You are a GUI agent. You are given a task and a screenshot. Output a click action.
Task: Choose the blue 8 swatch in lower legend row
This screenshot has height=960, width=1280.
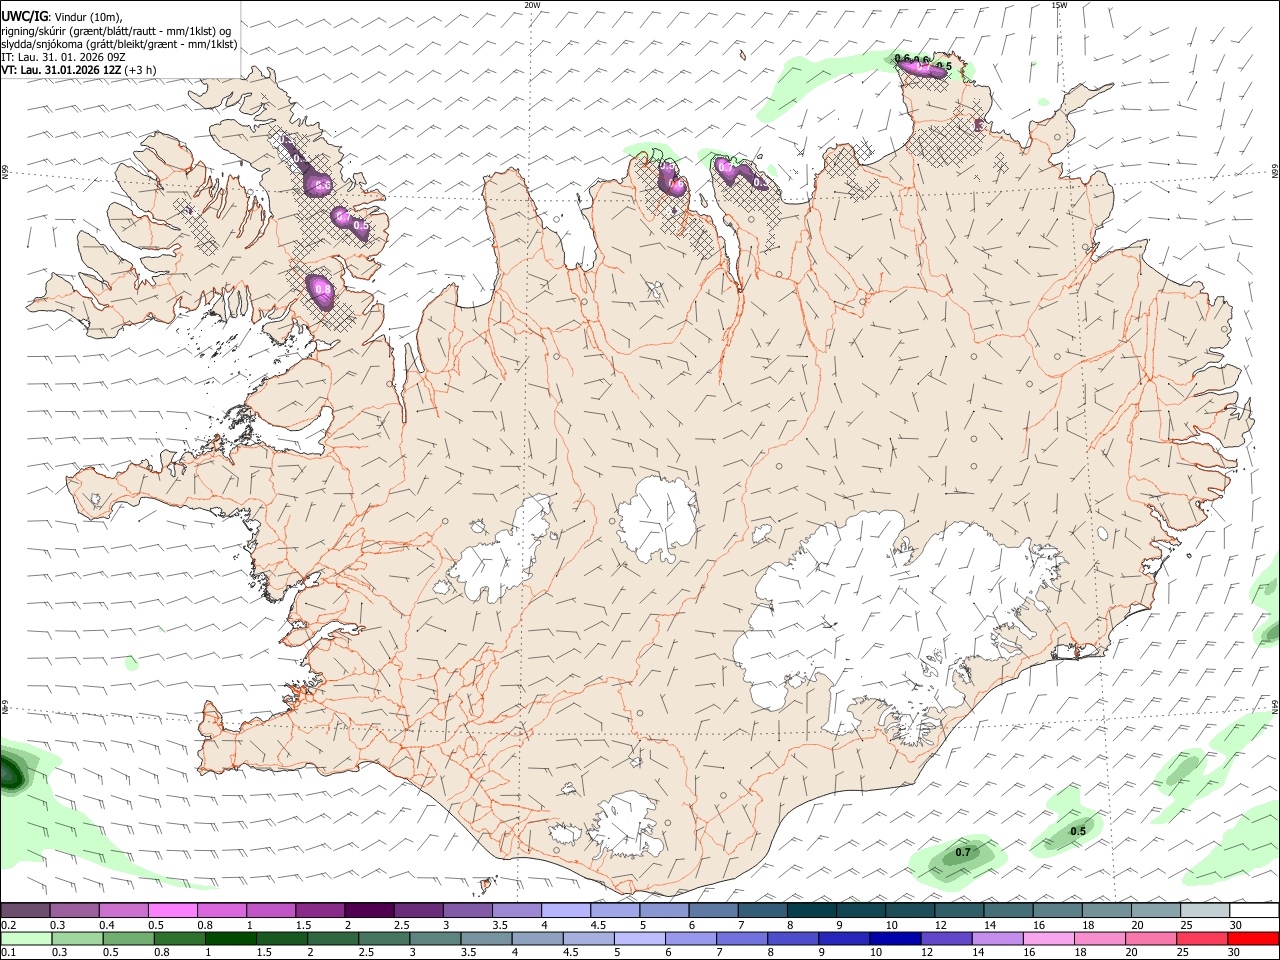coord(793,938)
